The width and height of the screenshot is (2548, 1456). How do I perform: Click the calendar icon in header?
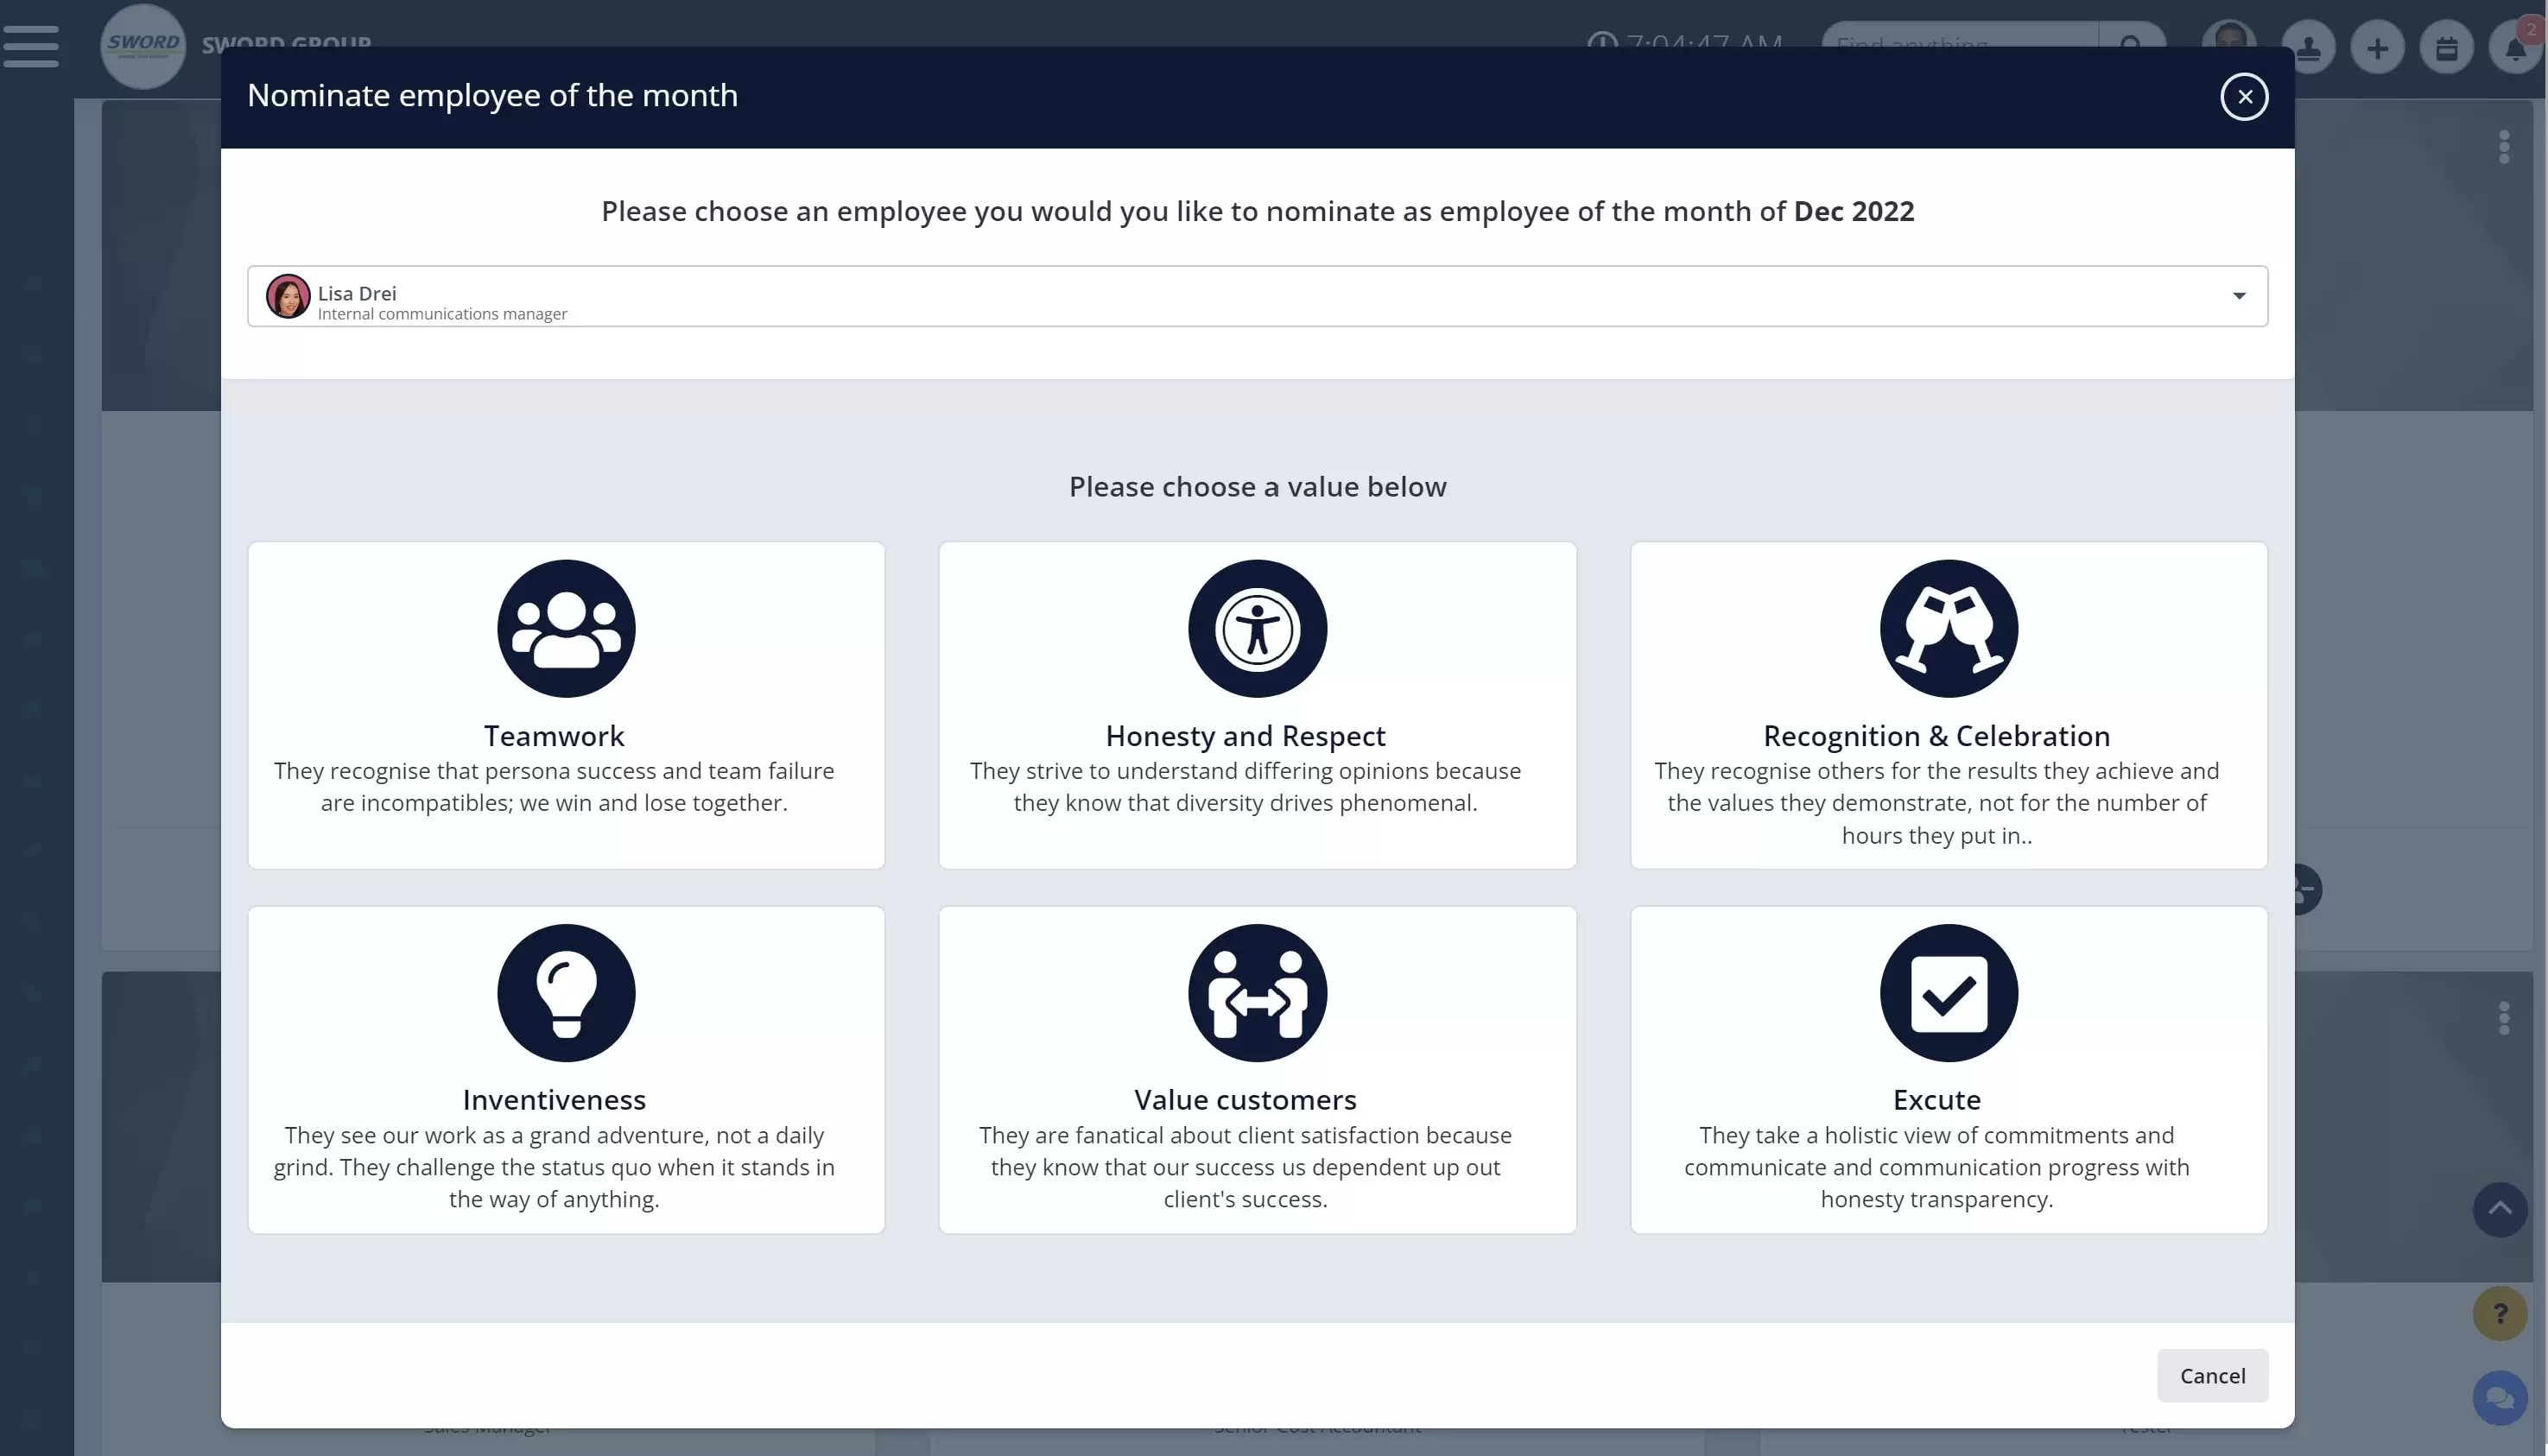click(2446, 47)
